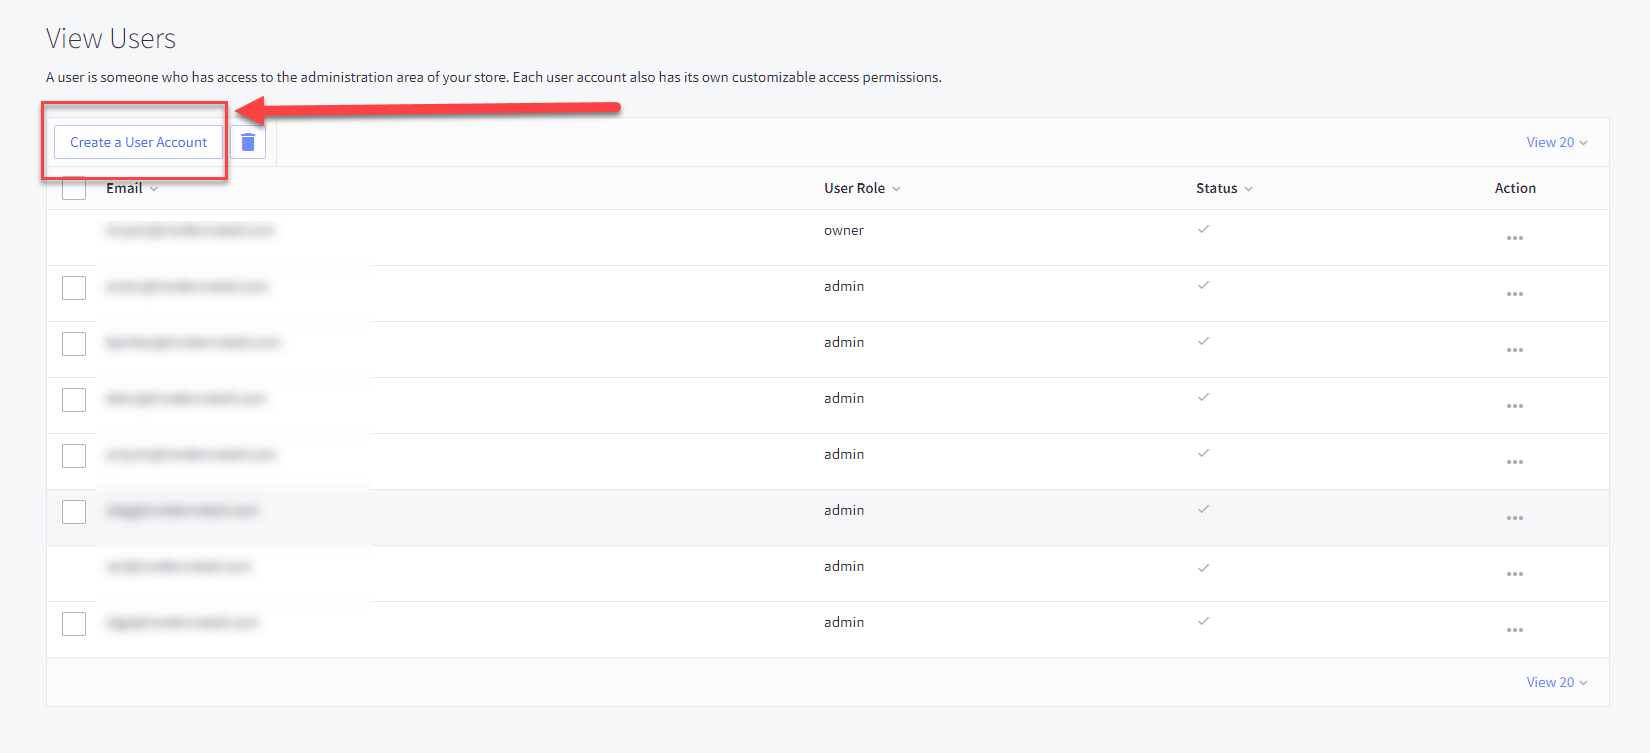Click the Create a User Account button
The image size is (1650, 753).
[138, 142]
